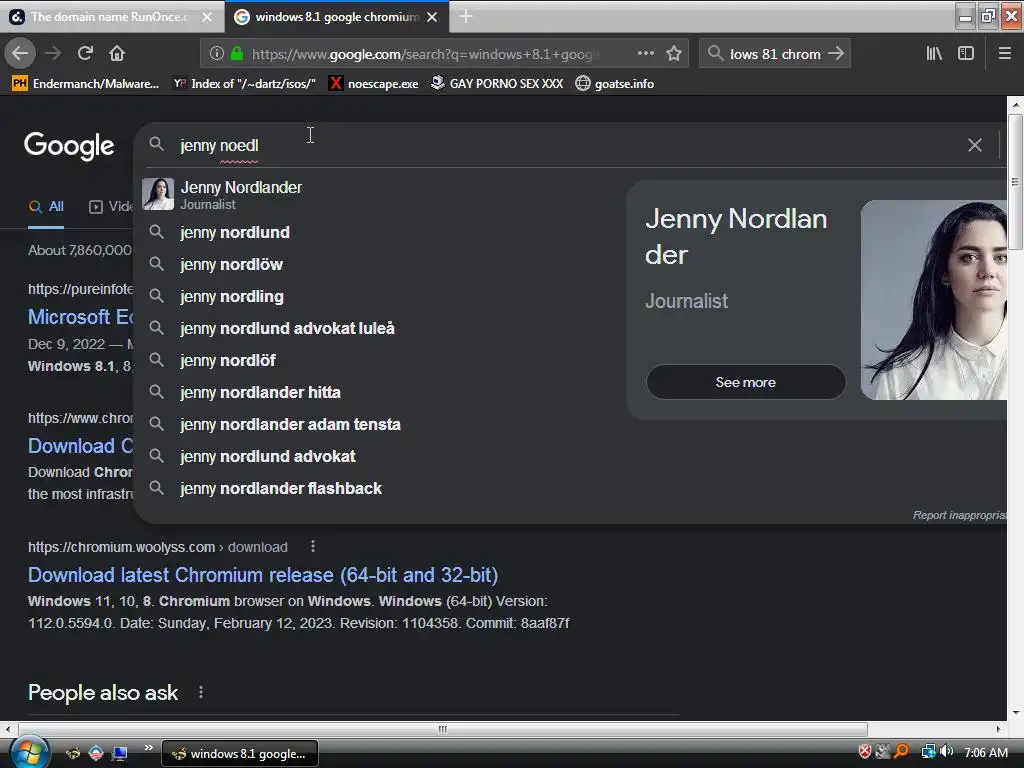Image resolution: width=1024 pixels, height=768 pixels.
Task: Select the All results tab
Action: [x=46, y=207]
